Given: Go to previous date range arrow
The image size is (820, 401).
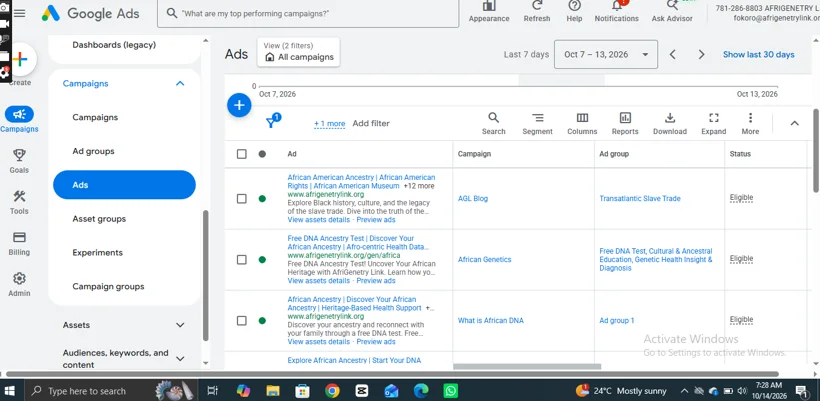Looking at the screenshot, I should tap(673, 54).
